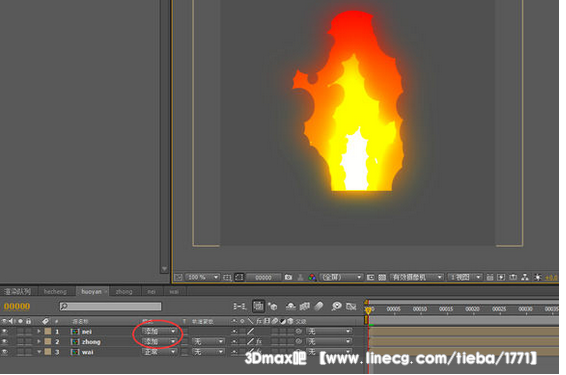The height and width of the screenshot is (375, 566).
Task: Open parent dropdown for nei layer
Action: pos(329,331)
